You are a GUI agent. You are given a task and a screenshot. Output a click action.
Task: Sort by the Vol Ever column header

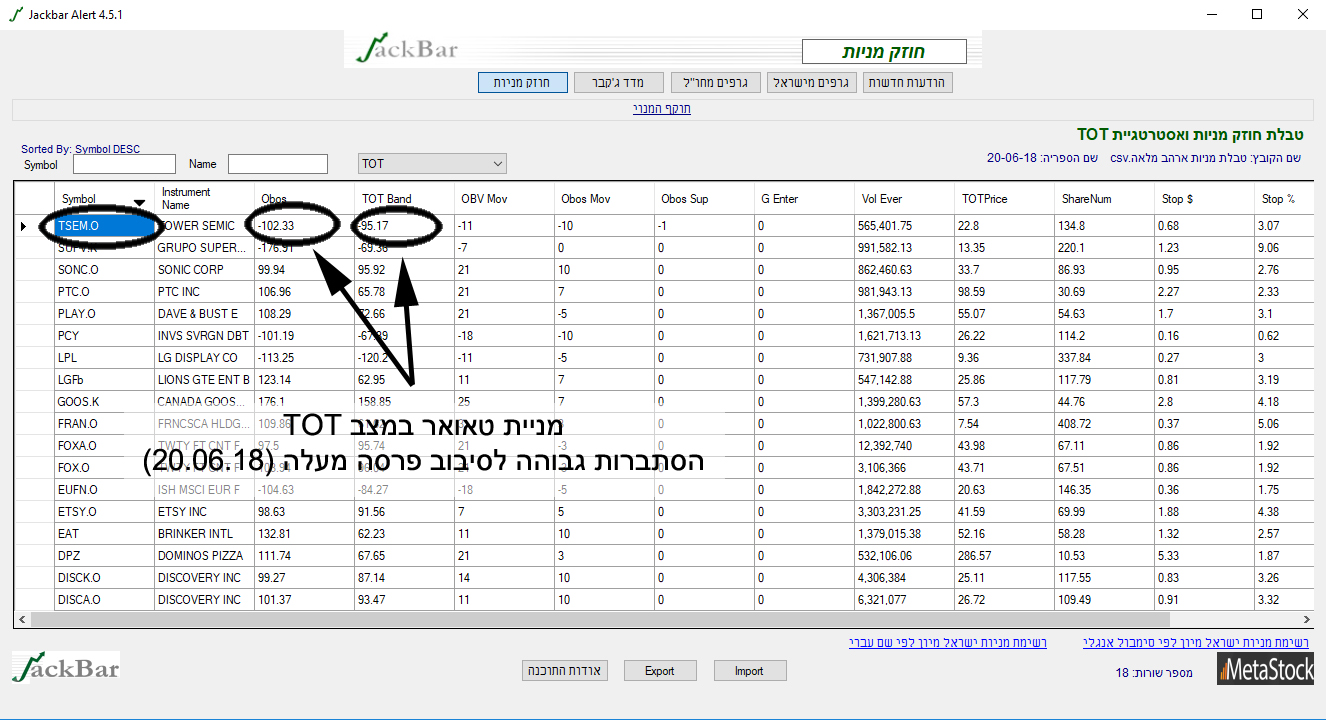tap(904, 198)
